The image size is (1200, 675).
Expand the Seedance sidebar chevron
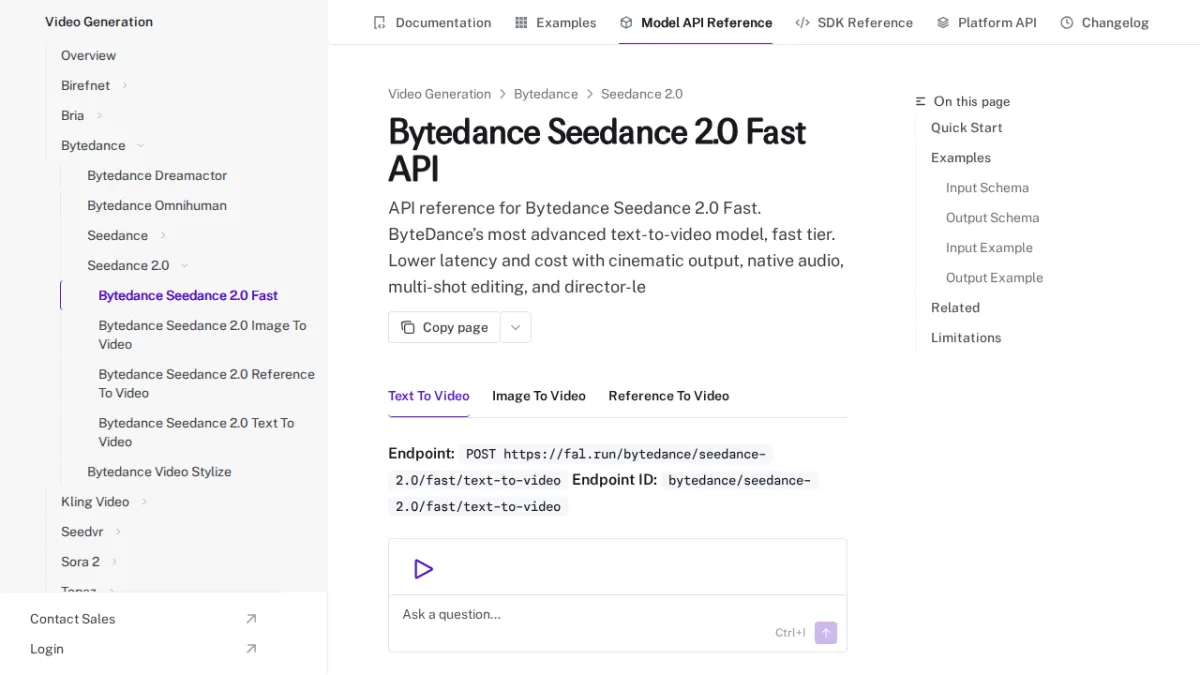(x=163, y=235)
